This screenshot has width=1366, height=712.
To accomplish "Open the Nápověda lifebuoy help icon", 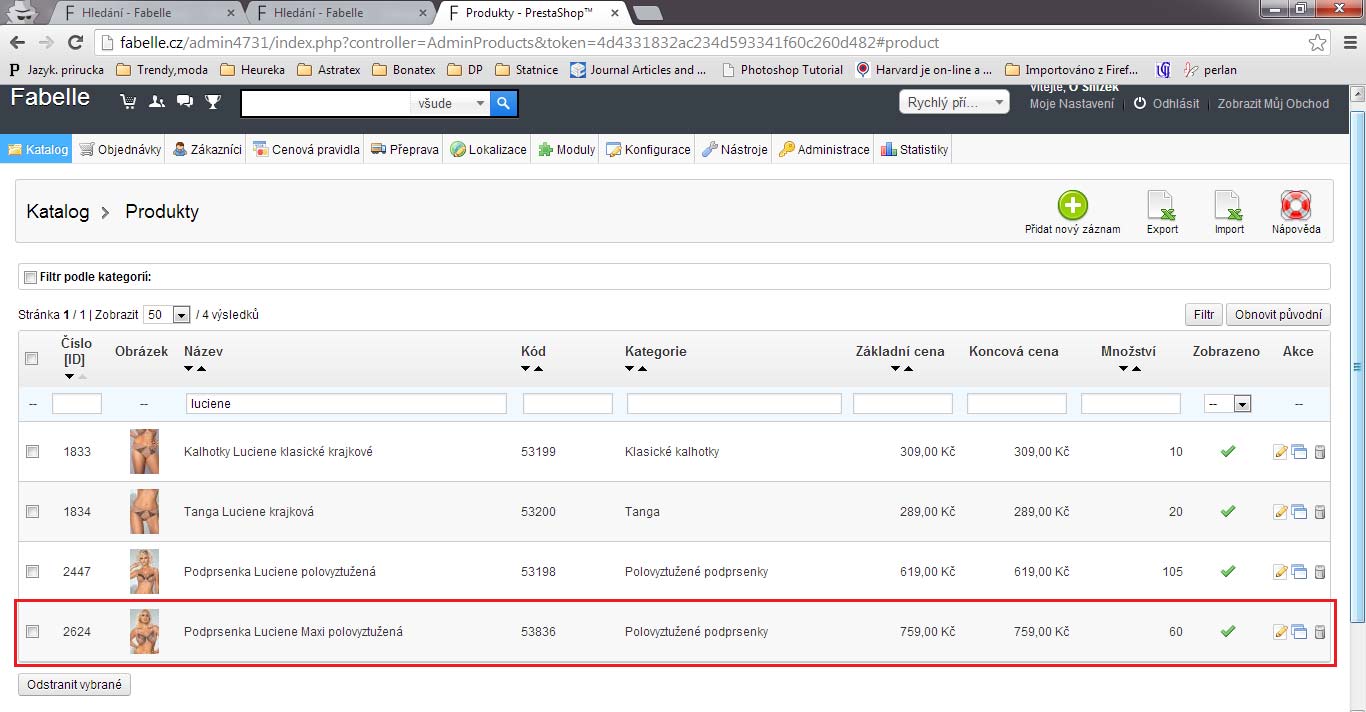I will 1296,206.
